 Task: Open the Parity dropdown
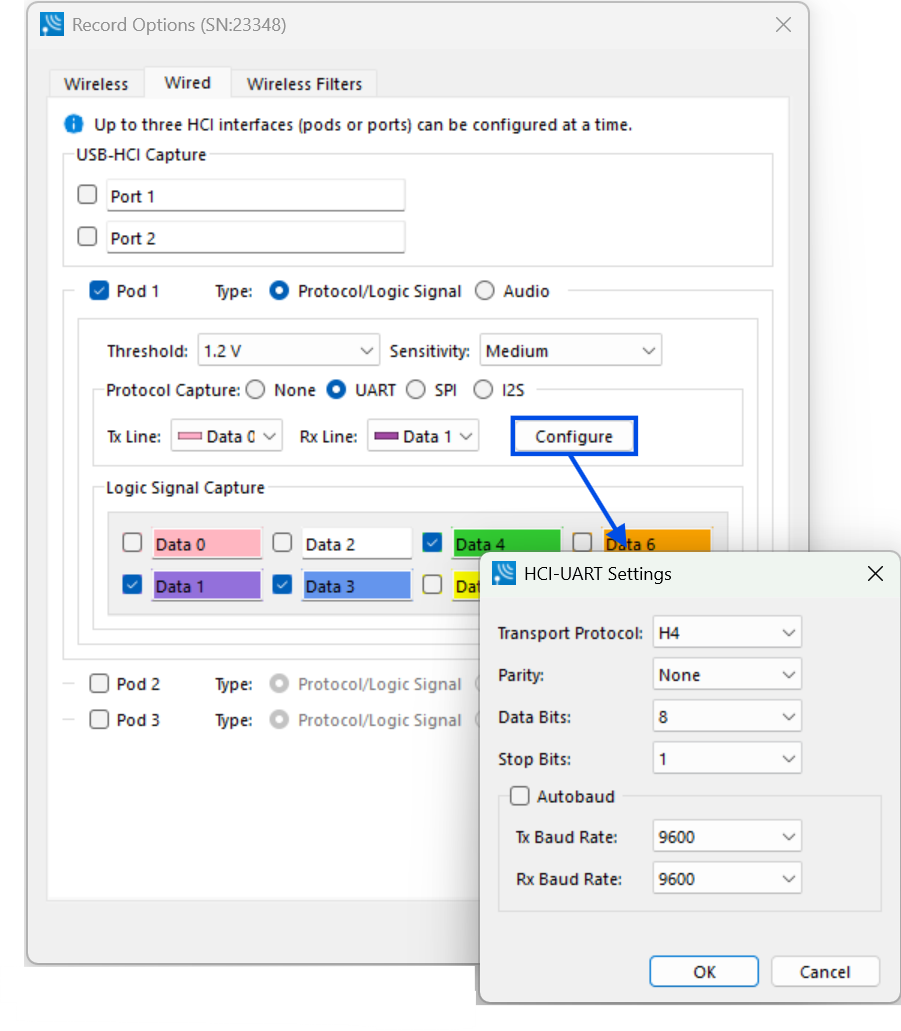click(x=727, y=675)
